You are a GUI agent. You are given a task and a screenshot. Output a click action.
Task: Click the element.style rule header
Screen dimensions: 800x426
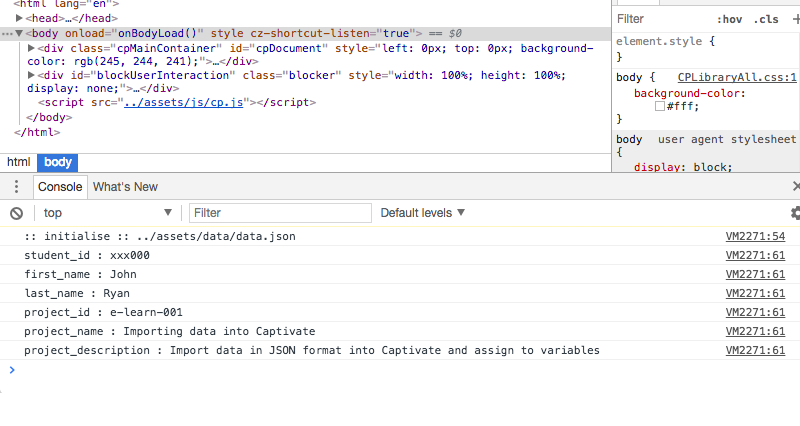coord(665,41)
